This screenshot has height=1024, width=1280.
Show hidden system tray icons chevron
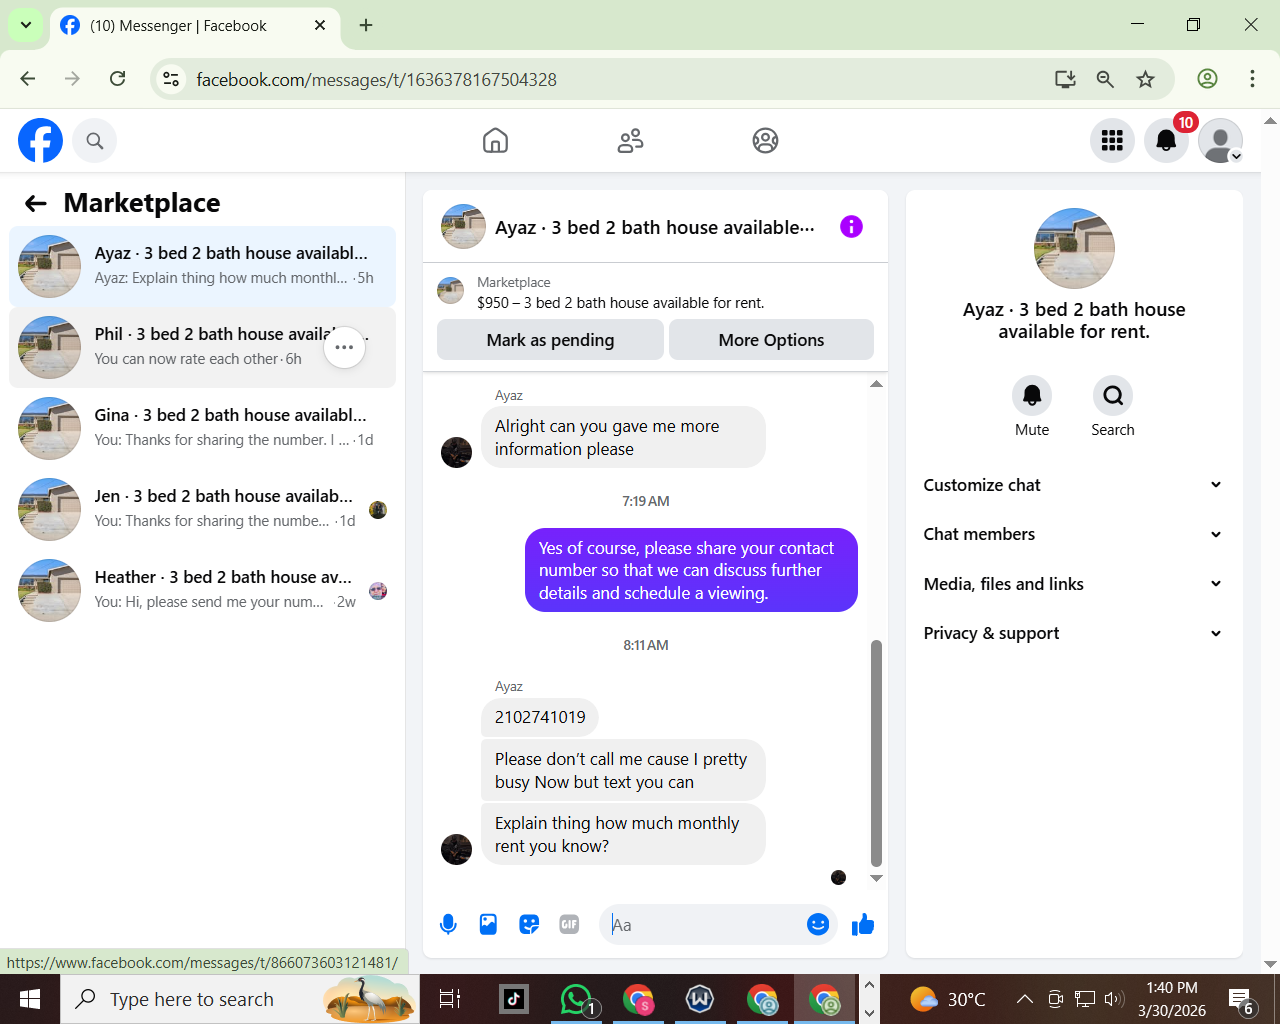[x=1024, y=999]
